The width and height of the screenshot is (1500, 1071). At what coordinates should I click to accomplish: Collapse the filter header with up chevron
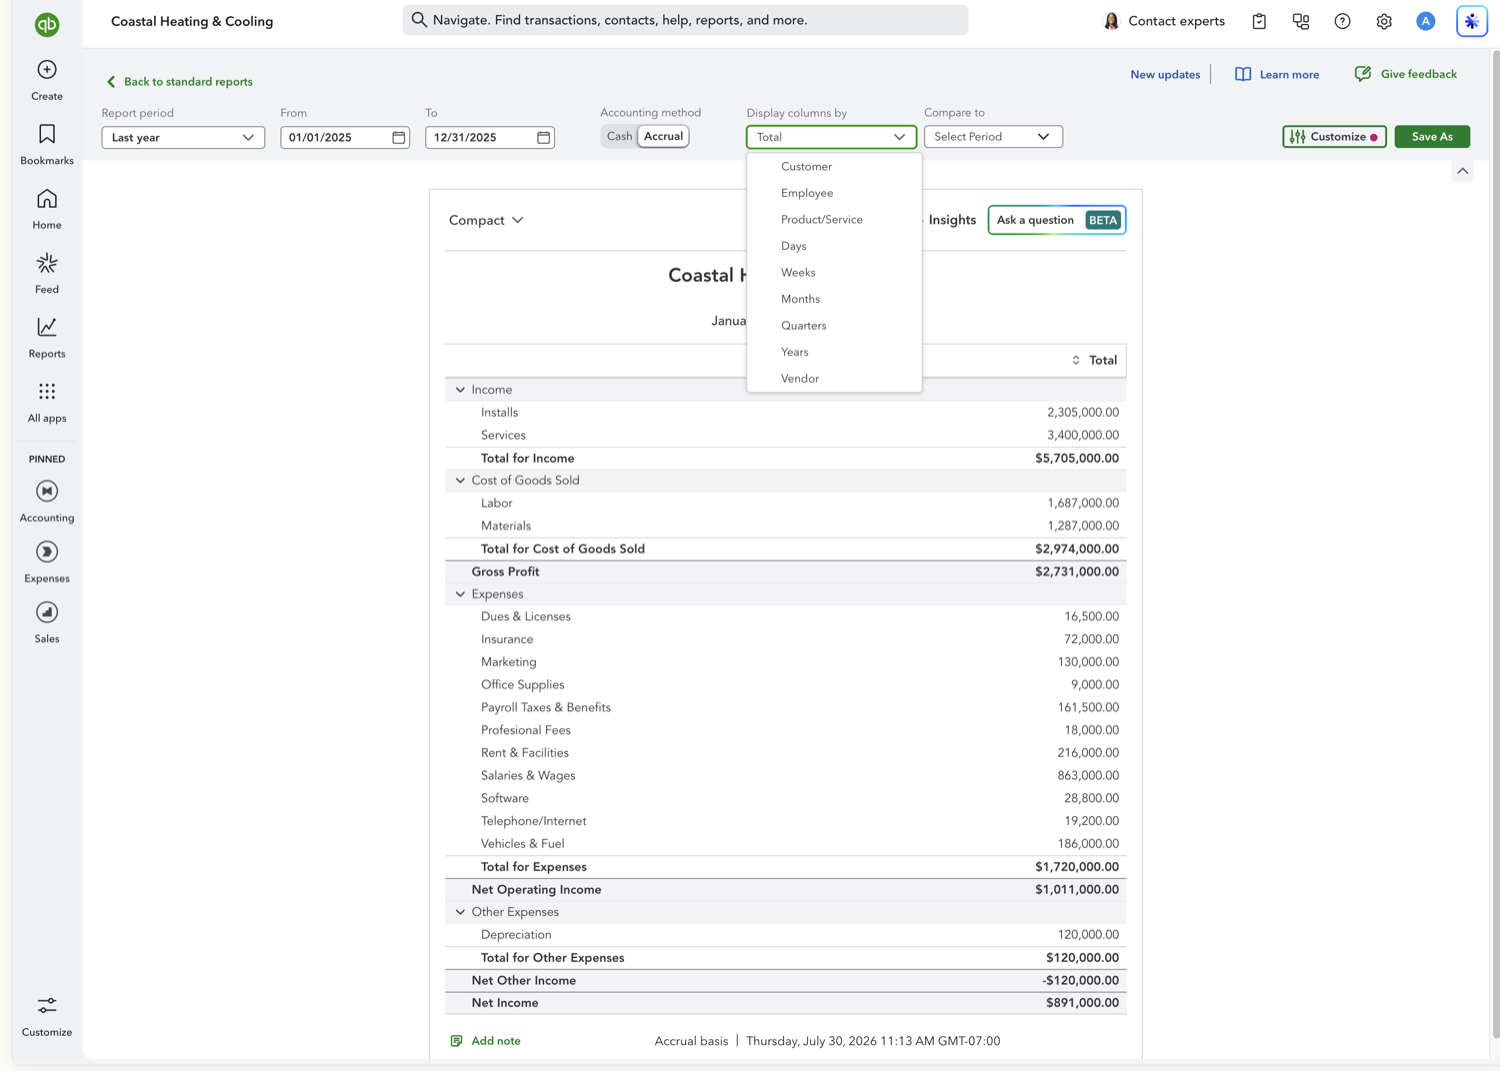coord(1463,171)
